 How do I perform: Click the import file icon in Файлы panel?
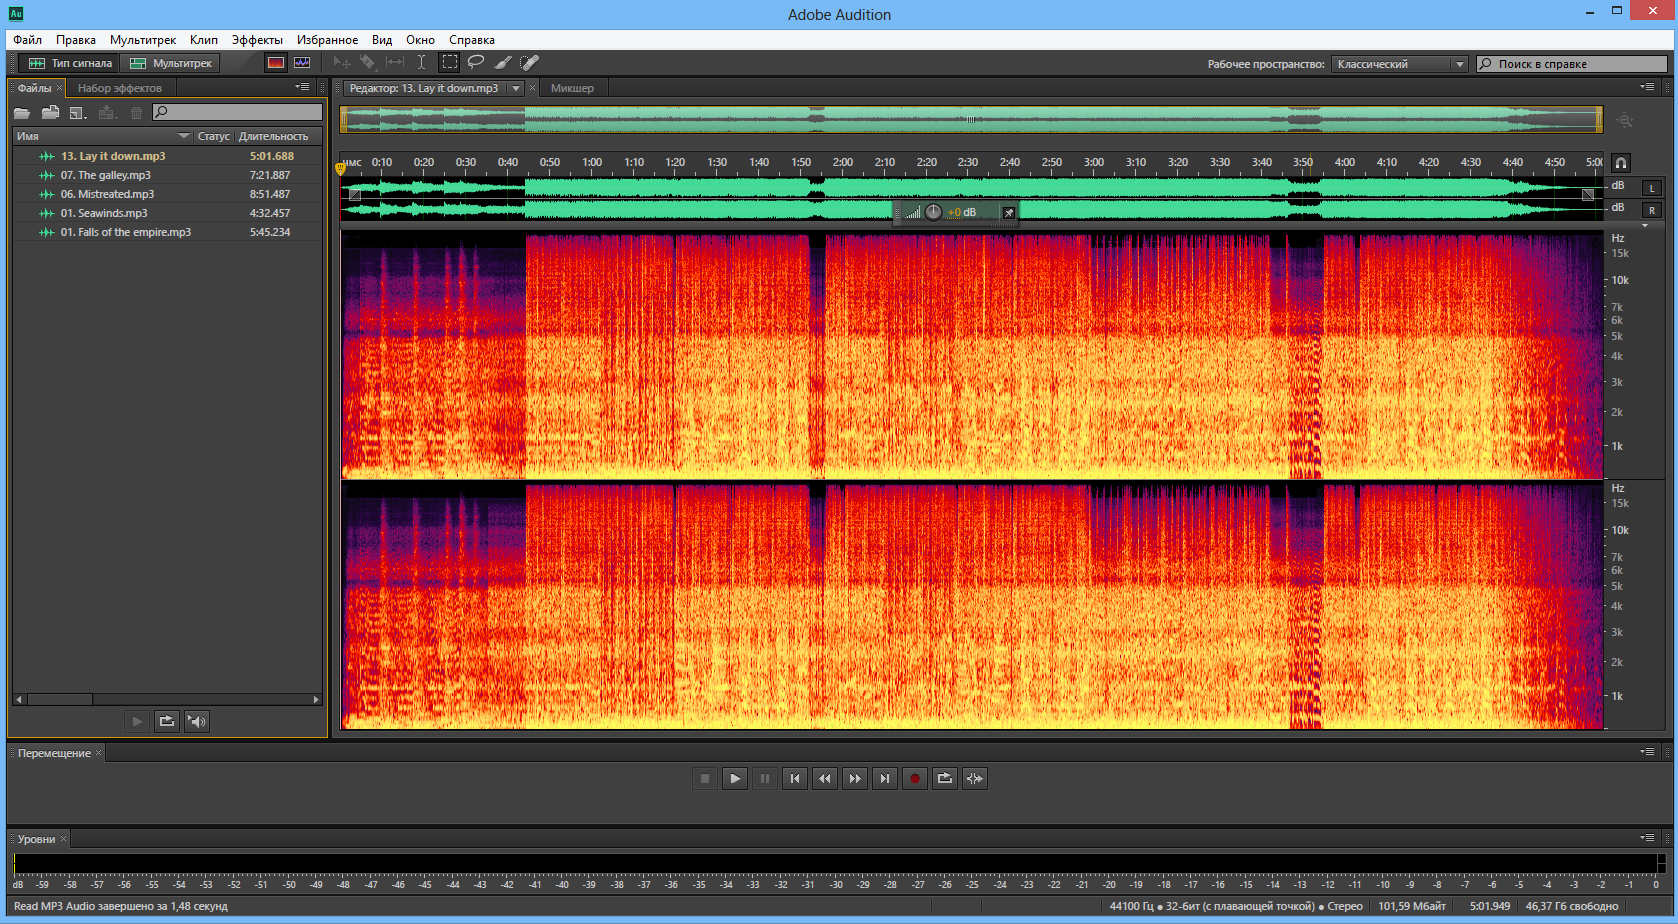[50, 113]
